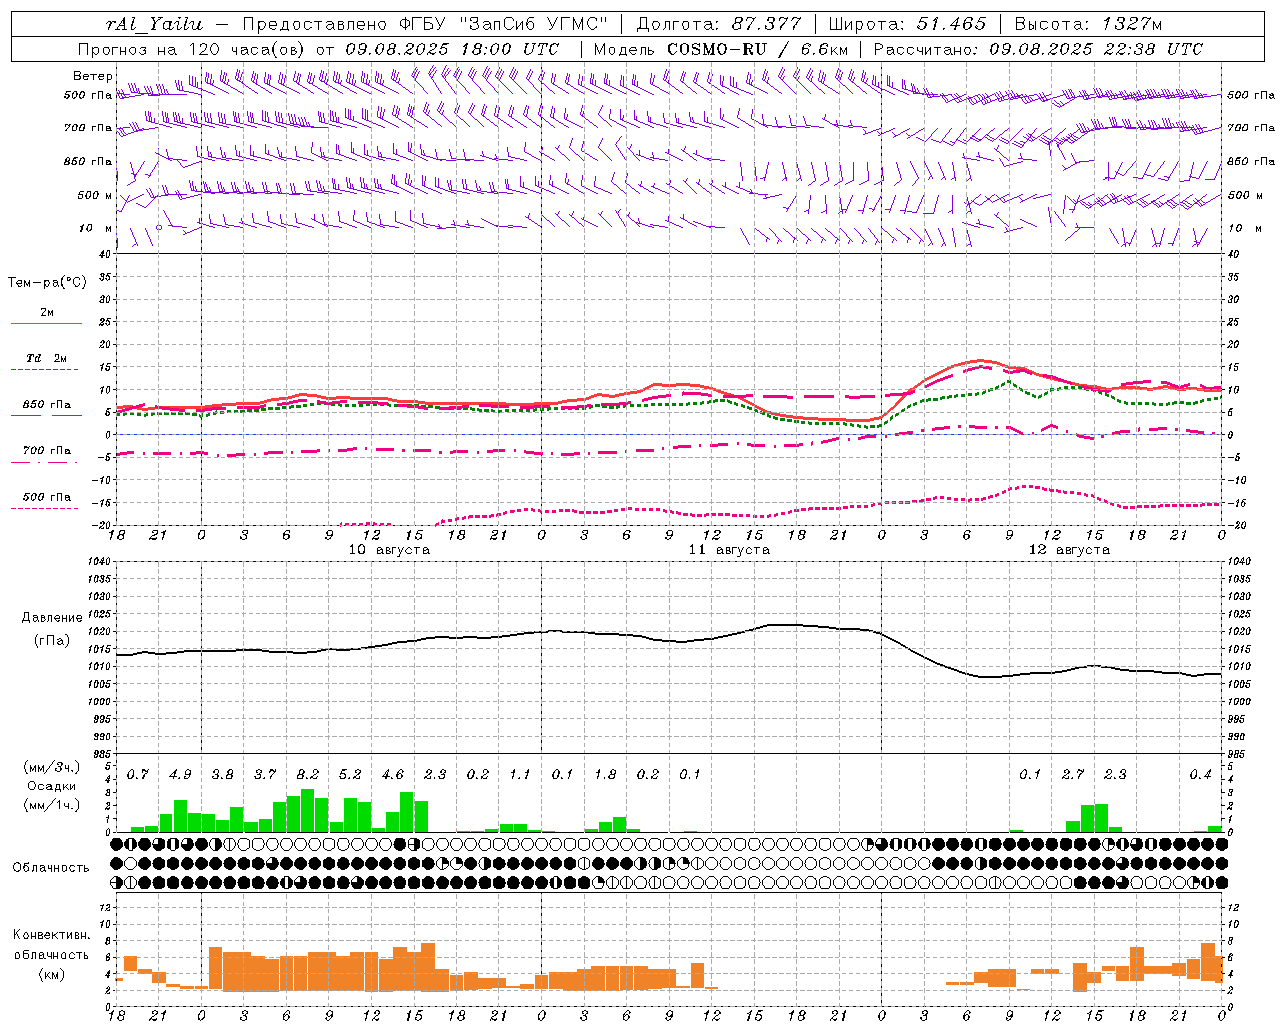Click forecast start time 09.08.2025 18:00 UTC

click(x=452, y=49)
